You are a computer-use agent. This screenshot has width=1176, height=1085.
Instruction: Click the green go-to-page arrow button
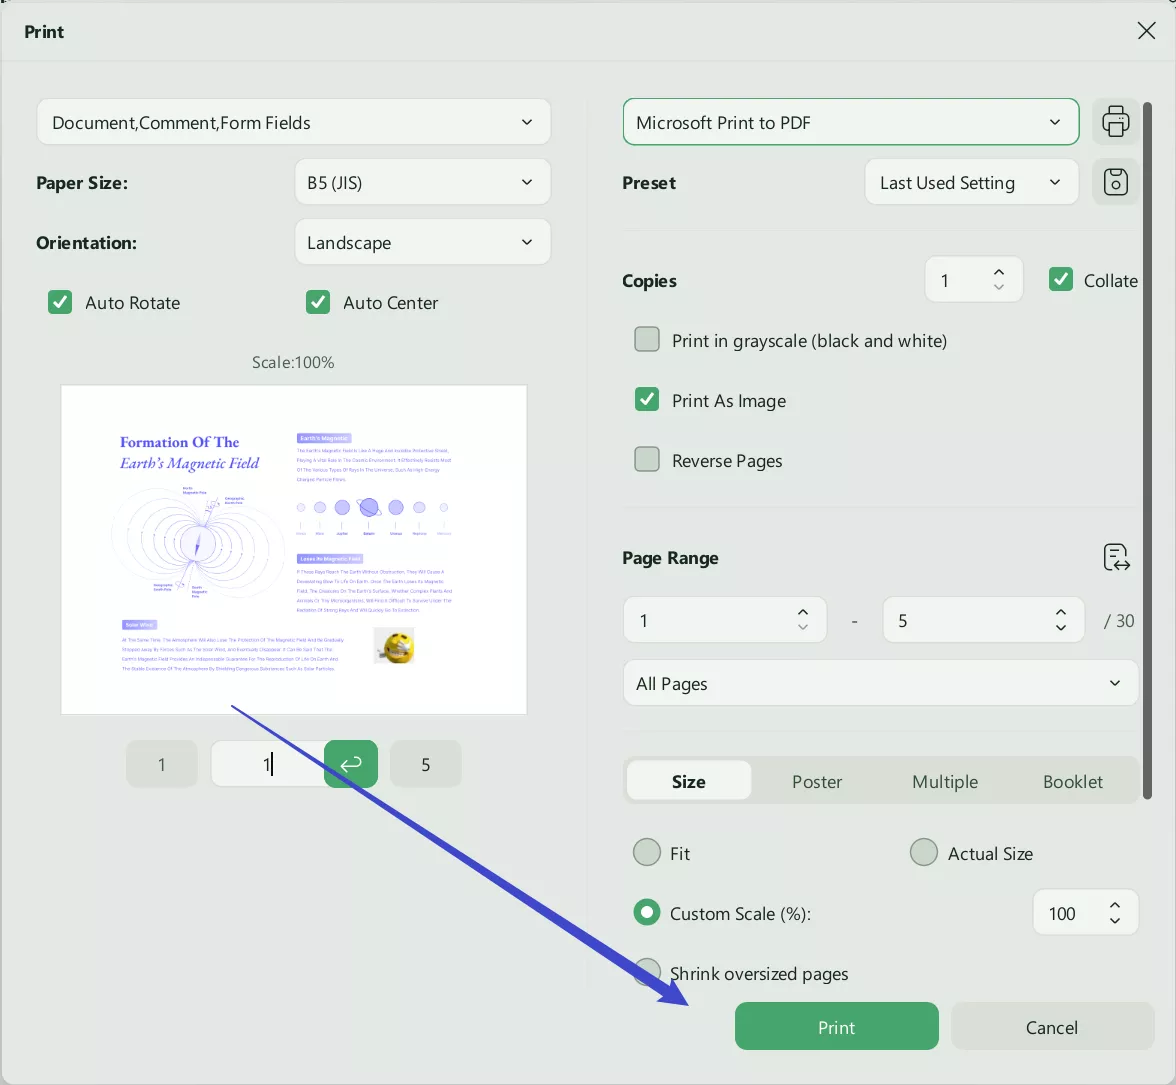[351, 764]
